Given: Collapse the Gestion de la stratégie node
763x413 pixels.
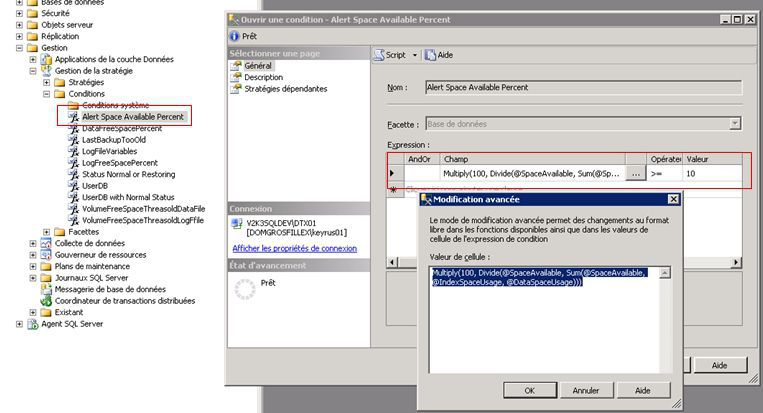Looking at the screenshot, I should click(x=33, y=71).
